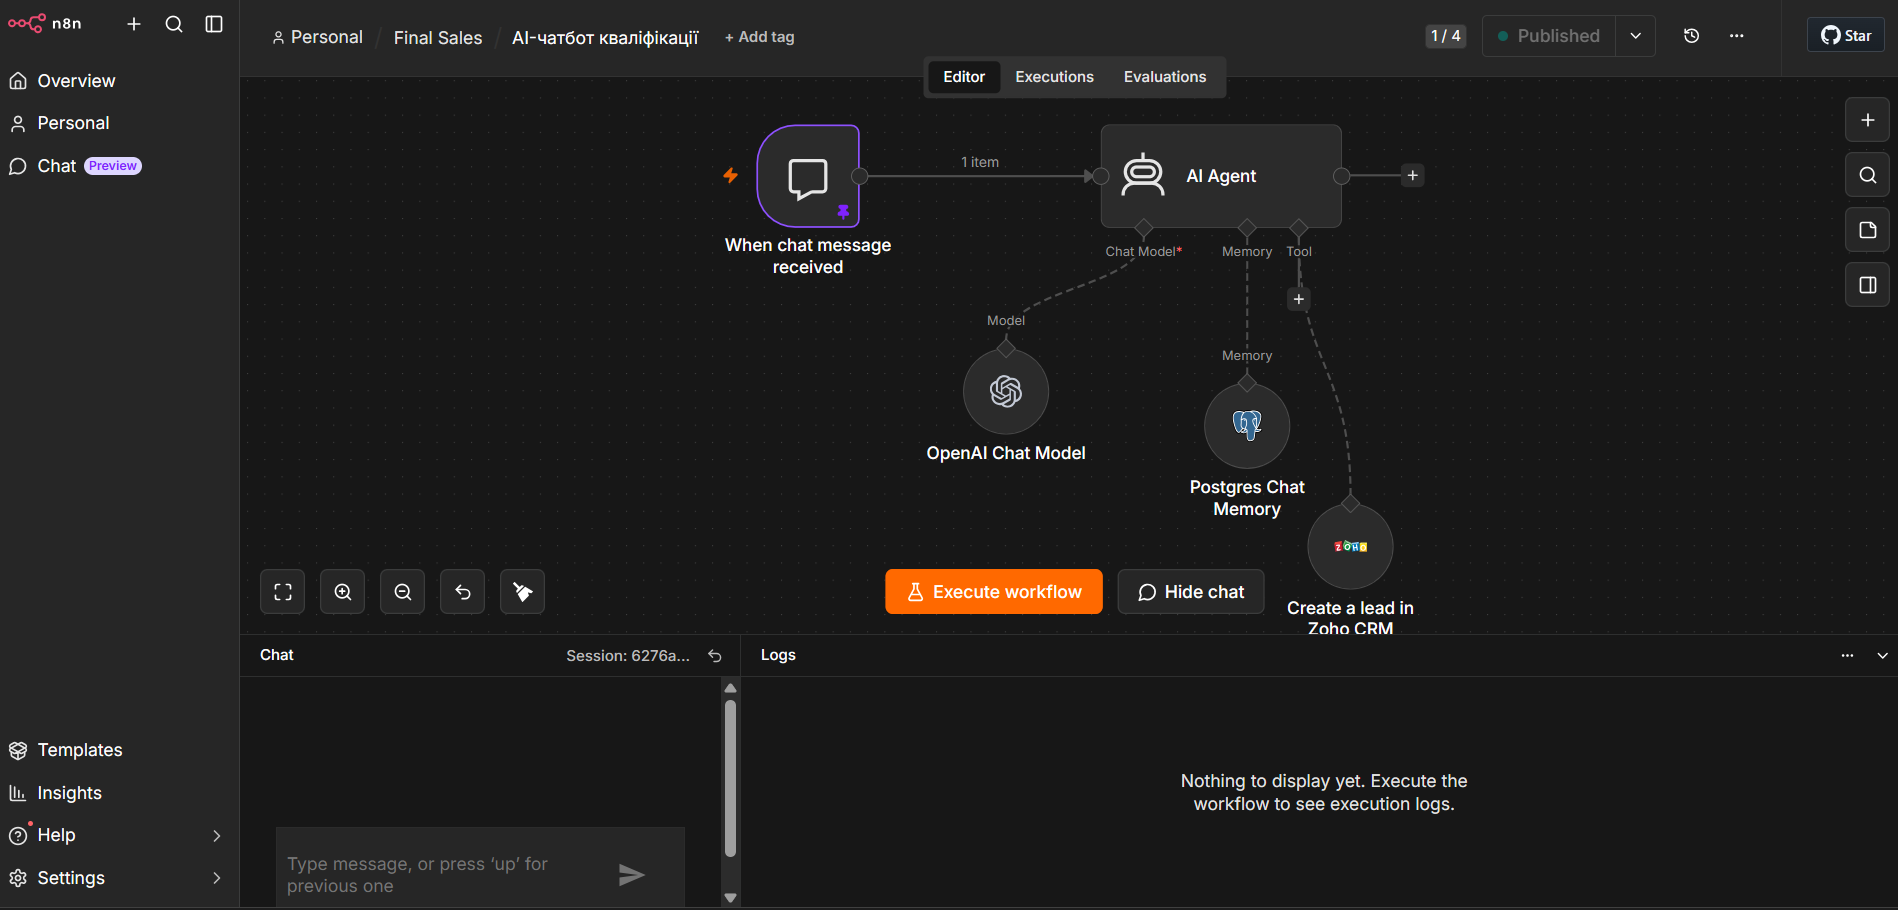
Task: Collapse the Logs panel chevron
Action: click(1883, 656)
